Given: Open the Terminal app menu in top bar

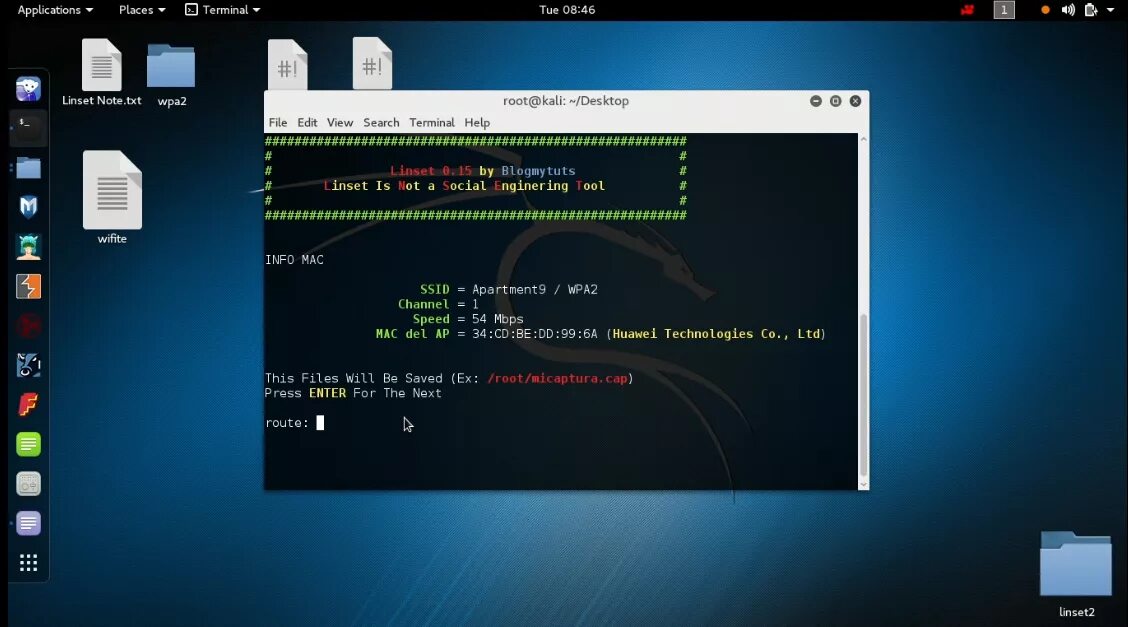Looking at the screenshot, I should [222, 10].
